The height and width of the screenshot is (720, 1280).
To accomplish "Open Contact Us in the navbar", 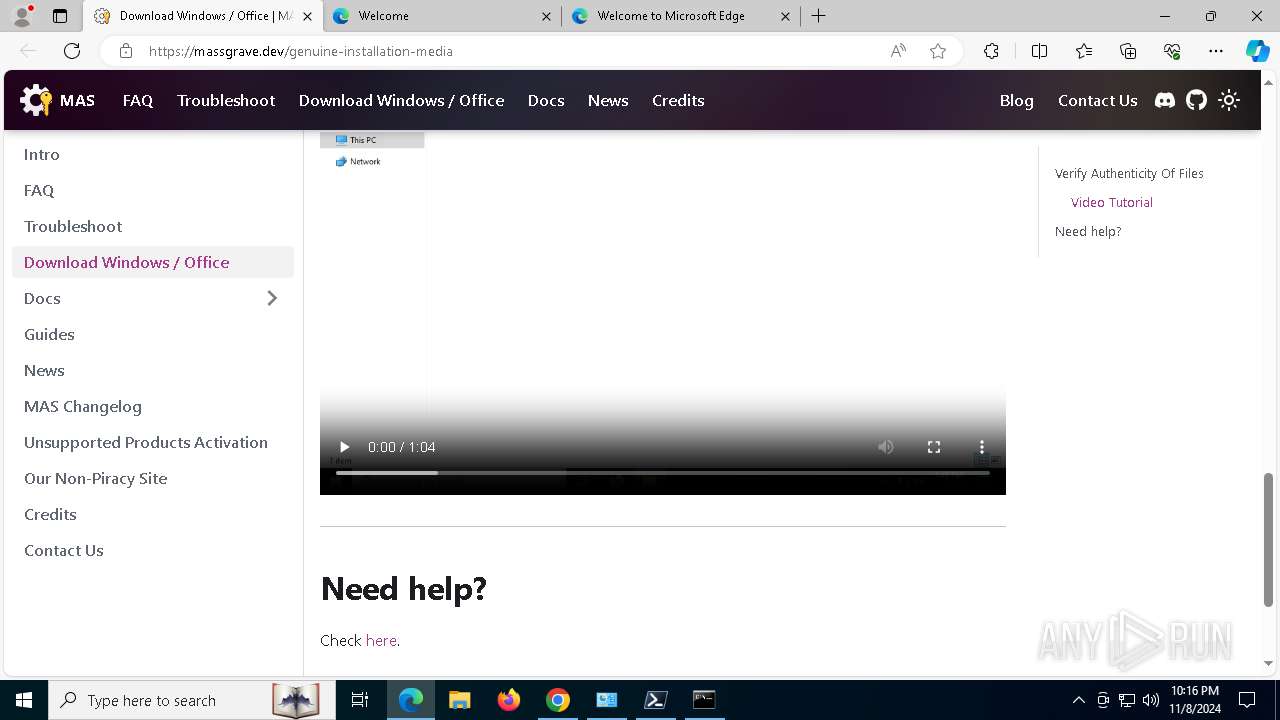I will (1097, 100).
